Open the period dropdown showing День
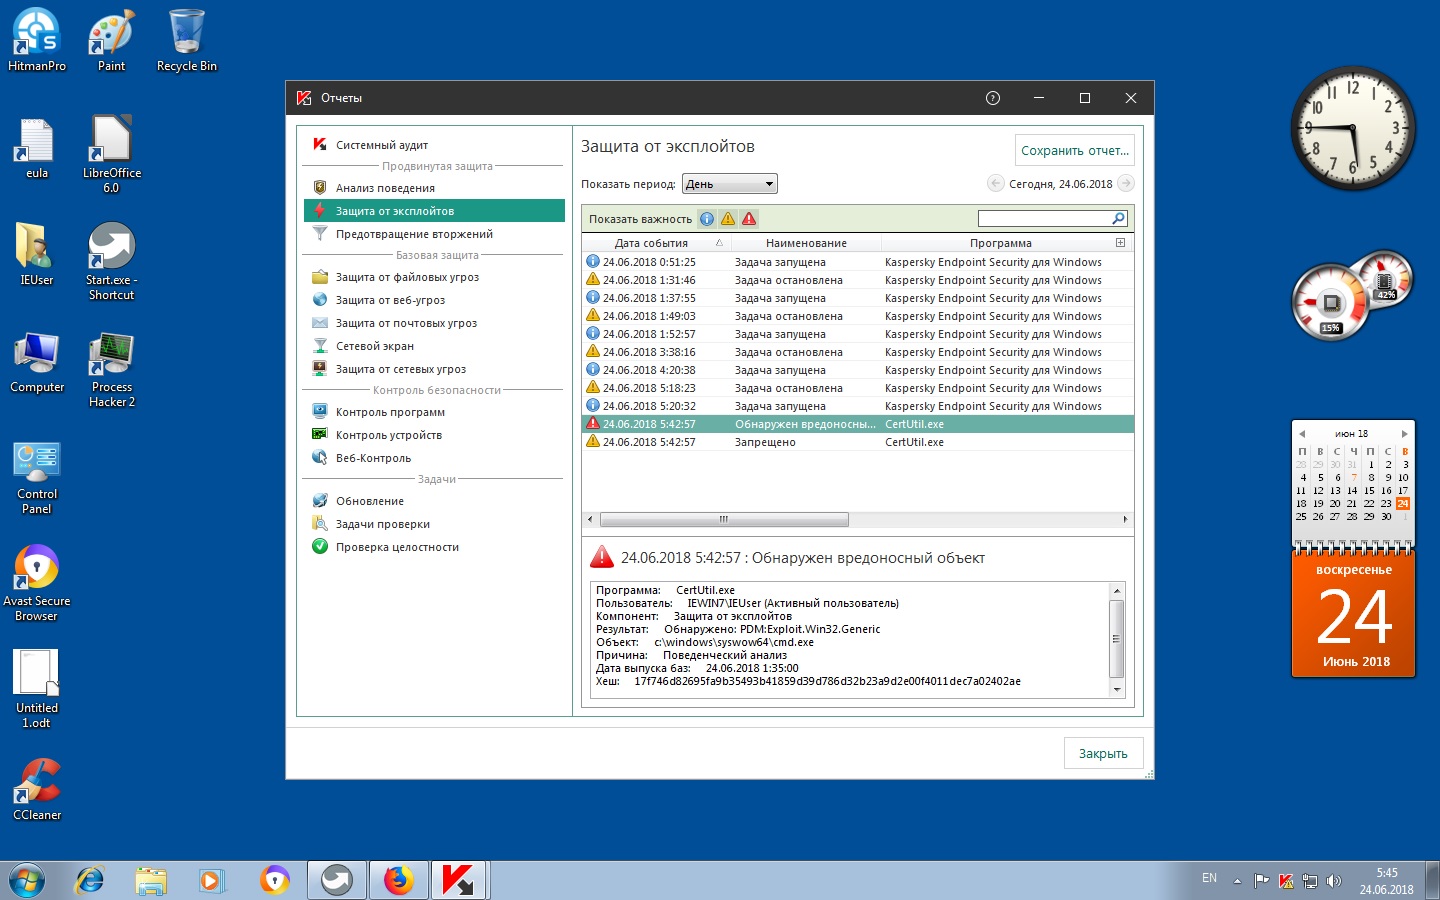Screen dimensions: 1440x900 tap(730, 184)
